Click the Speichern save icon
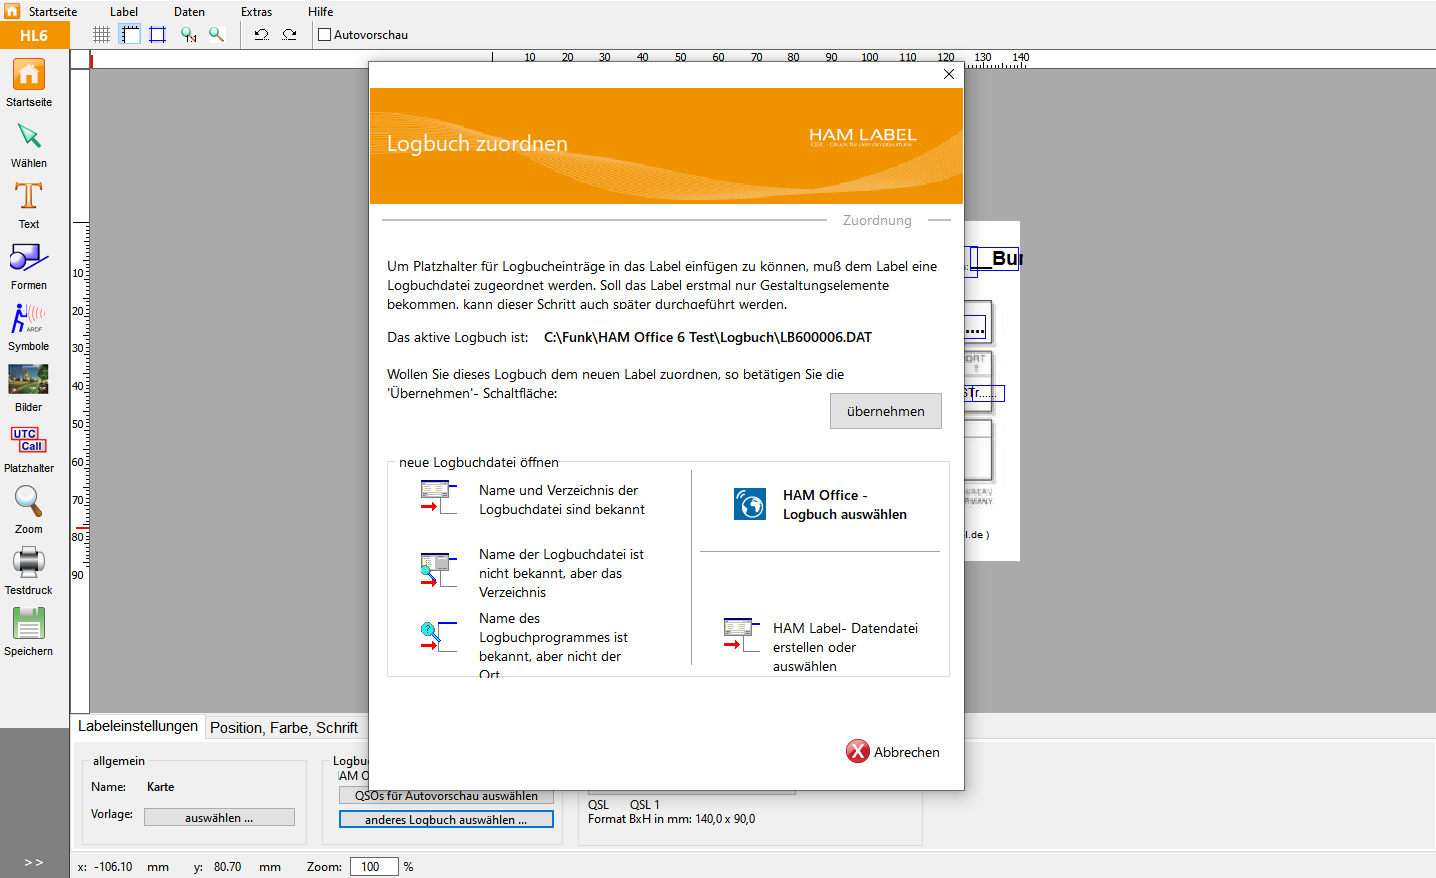Viewport: 1436px width, 878px height. (x=29, y=623)
